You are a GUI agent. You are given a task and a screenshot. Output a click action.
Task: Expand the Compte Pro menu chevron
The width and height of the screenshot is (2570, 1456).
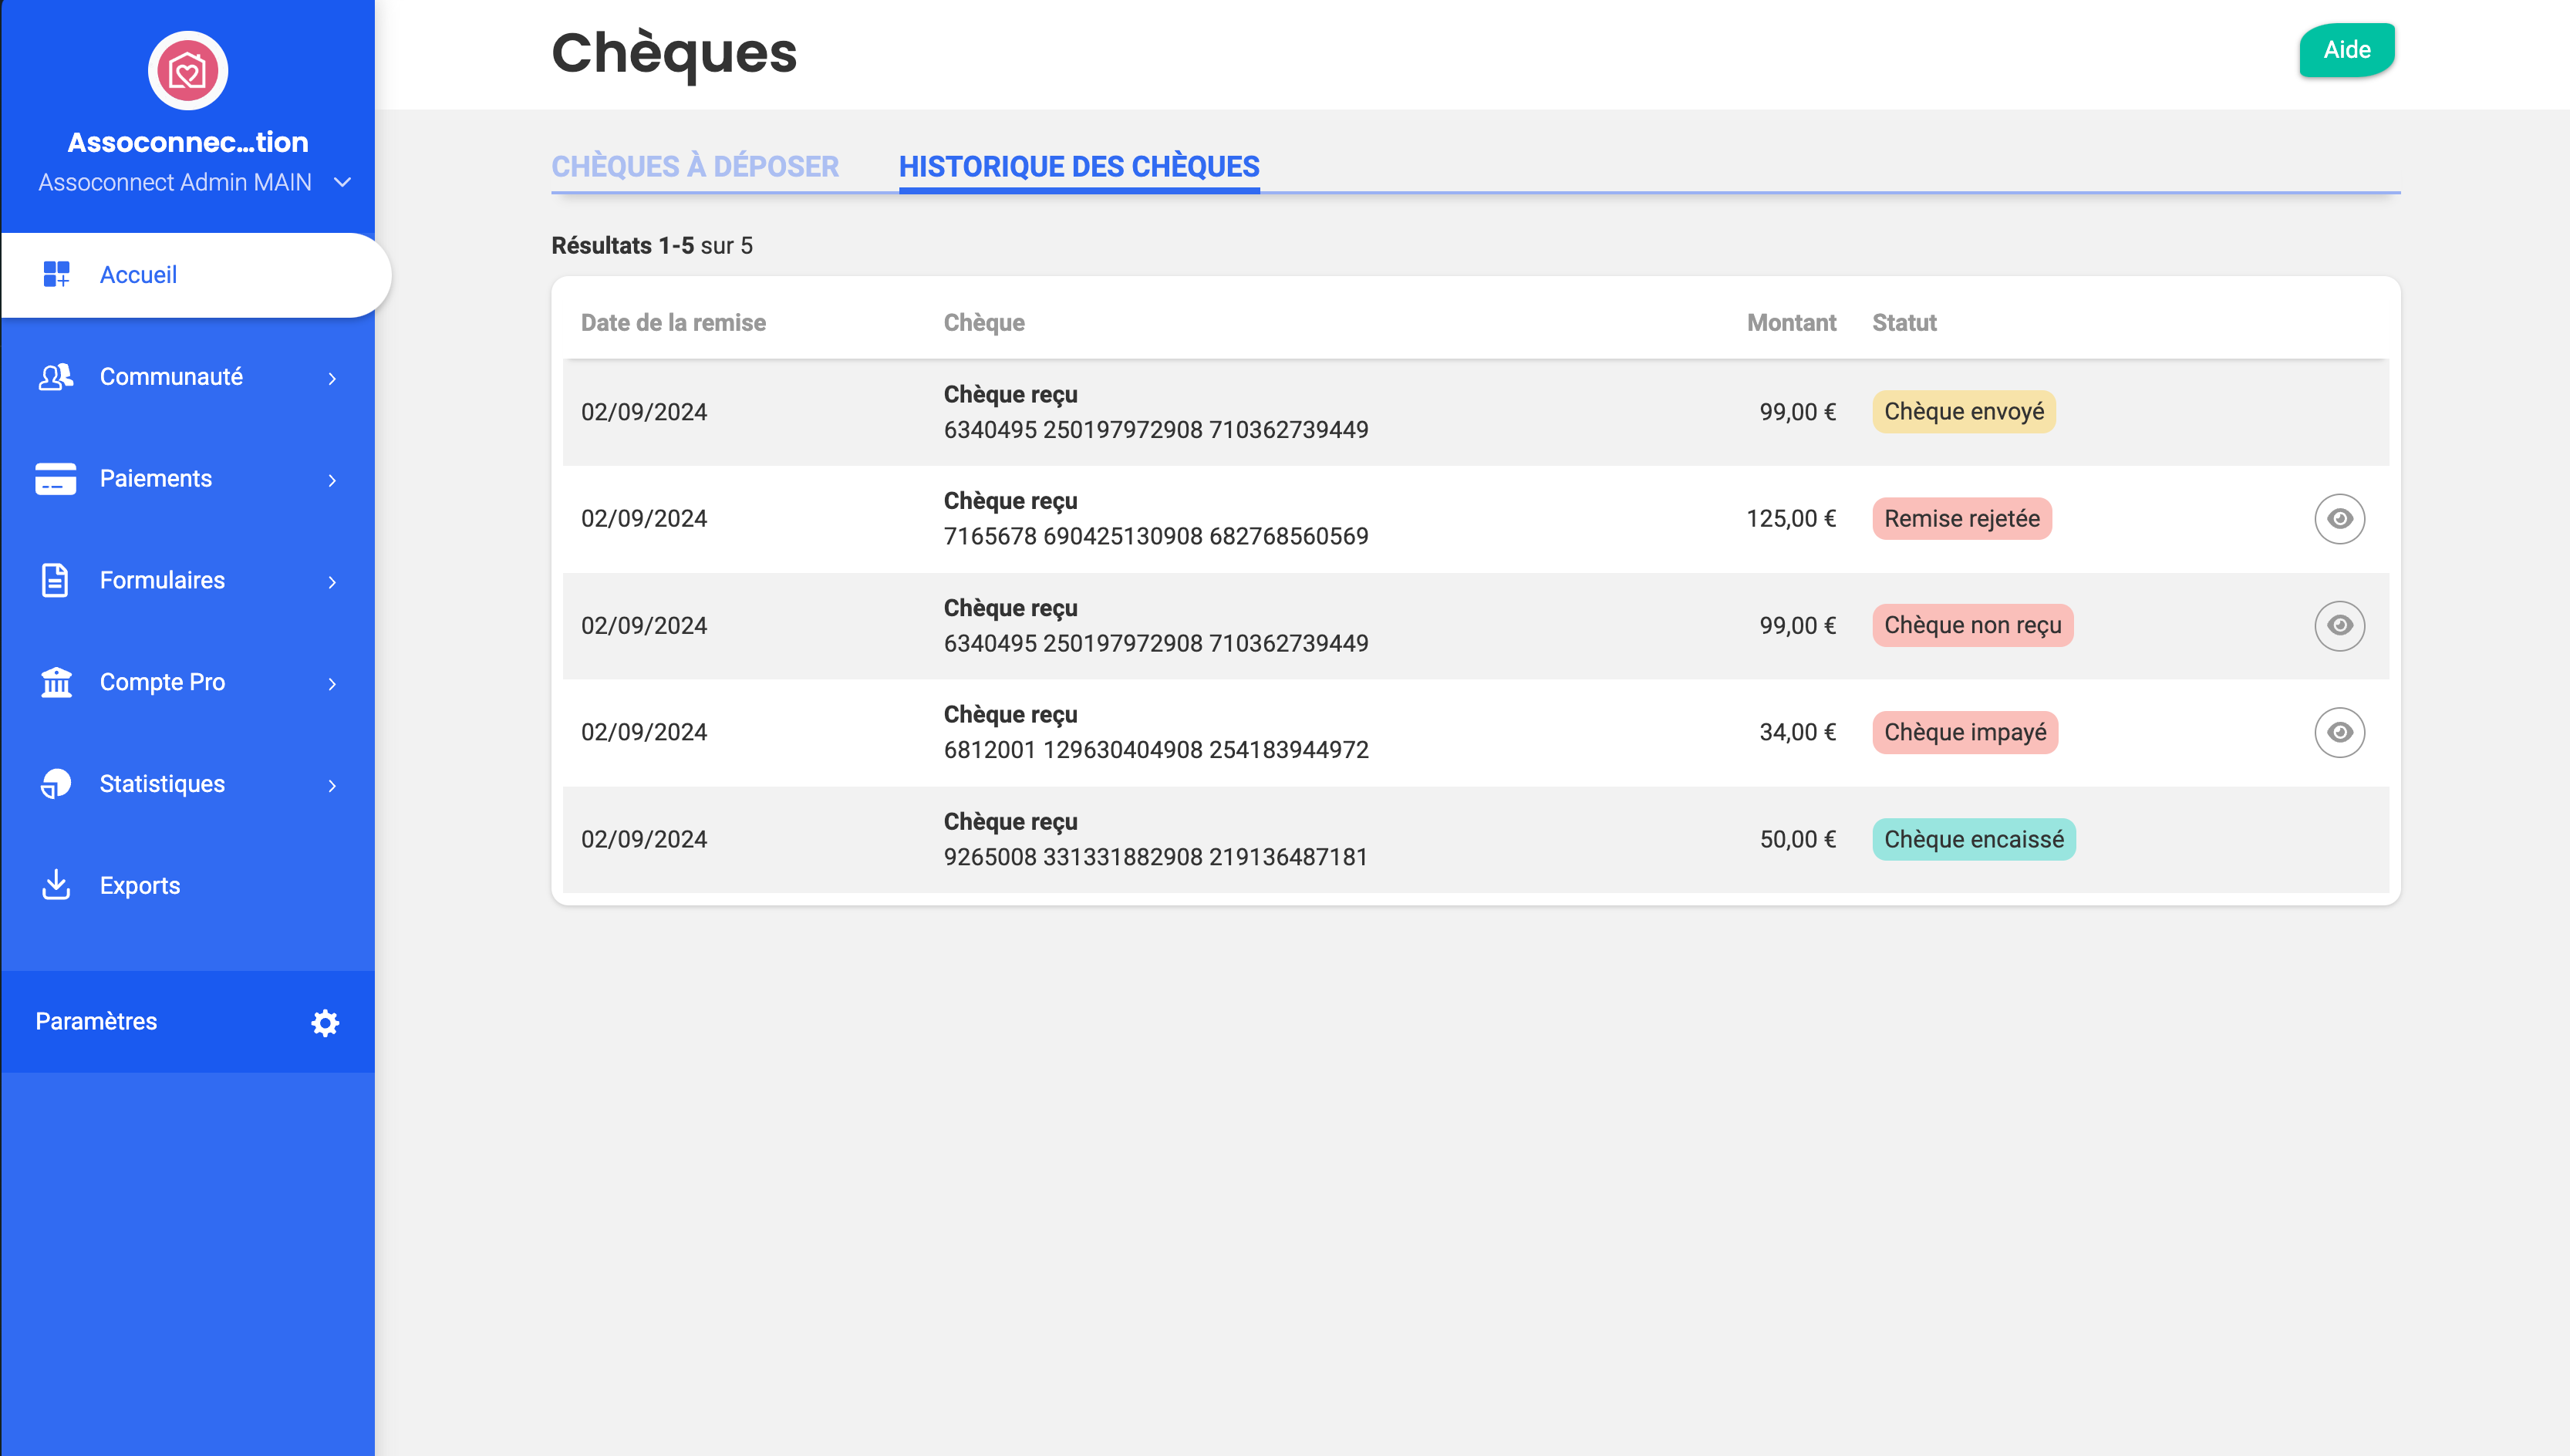click(332, 684)
